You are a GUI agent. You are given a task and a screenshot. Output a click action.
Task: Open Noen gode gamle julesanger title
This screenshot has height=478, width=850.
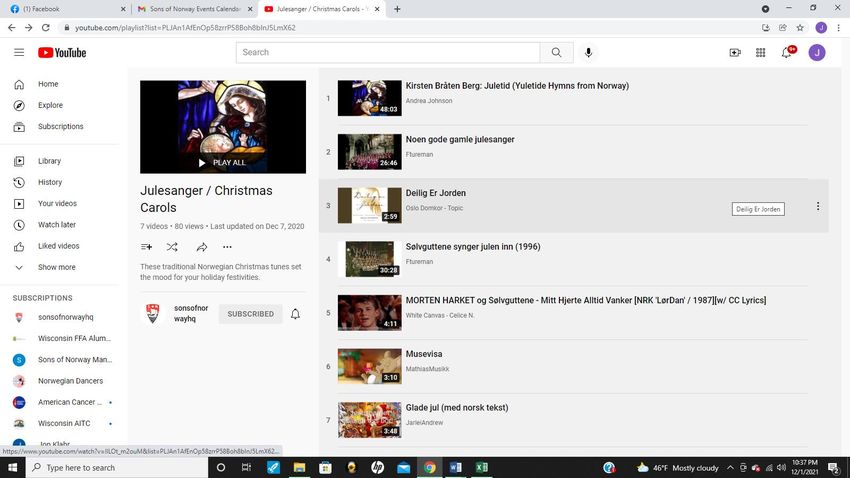tap(460, 139)
